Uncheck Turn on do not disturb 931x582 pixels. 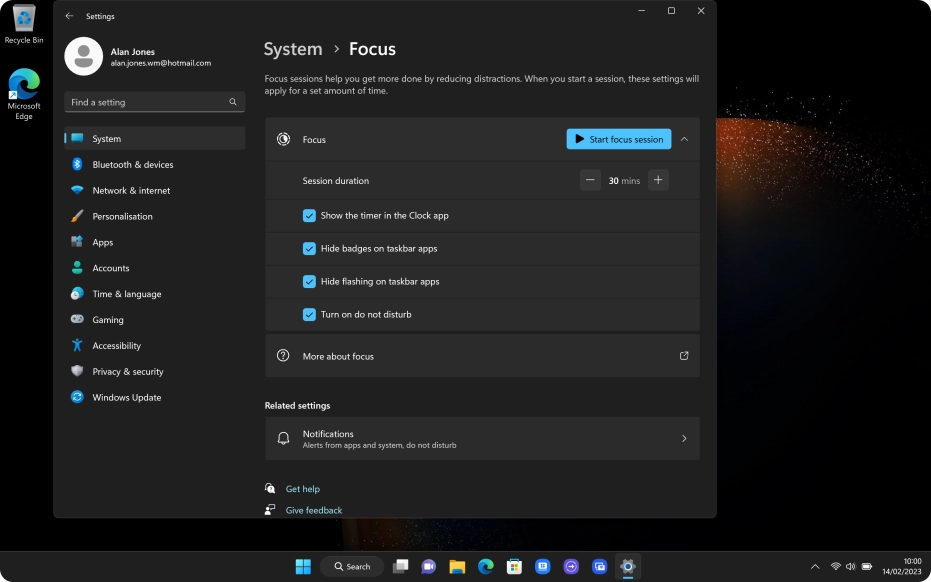[309, 314]
